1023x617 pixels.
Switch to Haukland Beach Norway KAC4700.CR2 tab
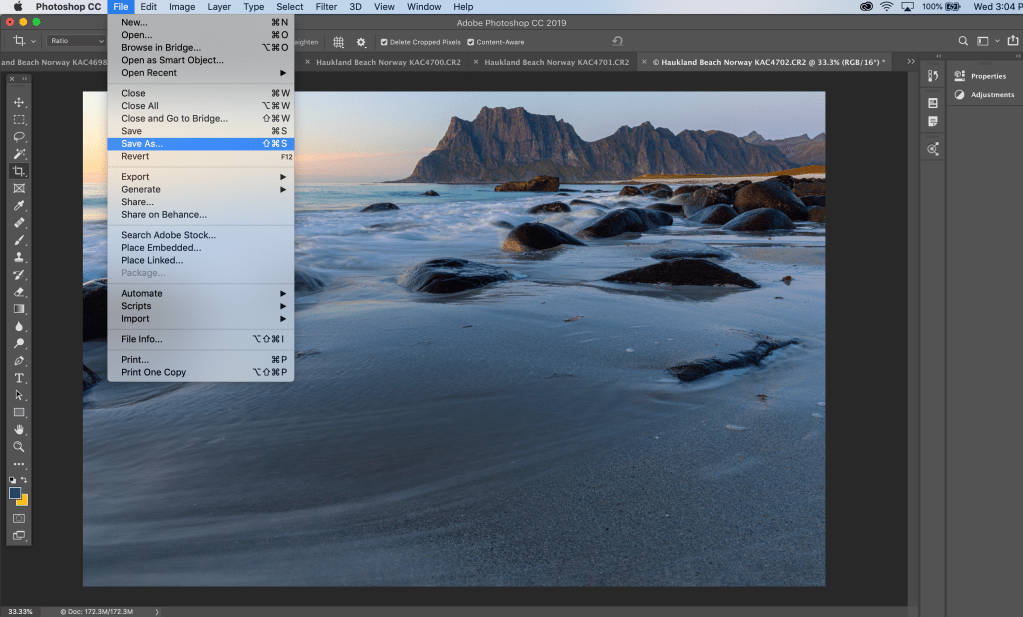(x=388, y=62)
